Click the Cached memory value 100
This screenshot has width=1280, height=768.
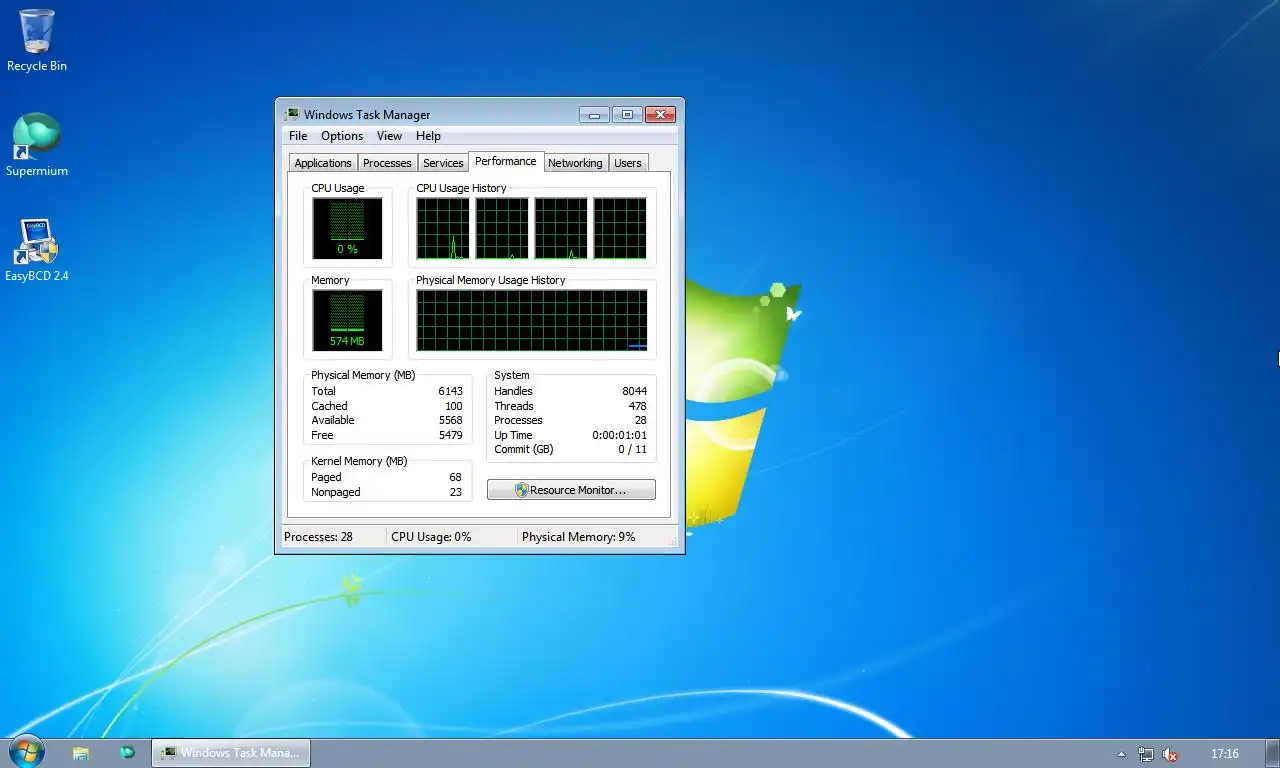(x=453, y=406)
